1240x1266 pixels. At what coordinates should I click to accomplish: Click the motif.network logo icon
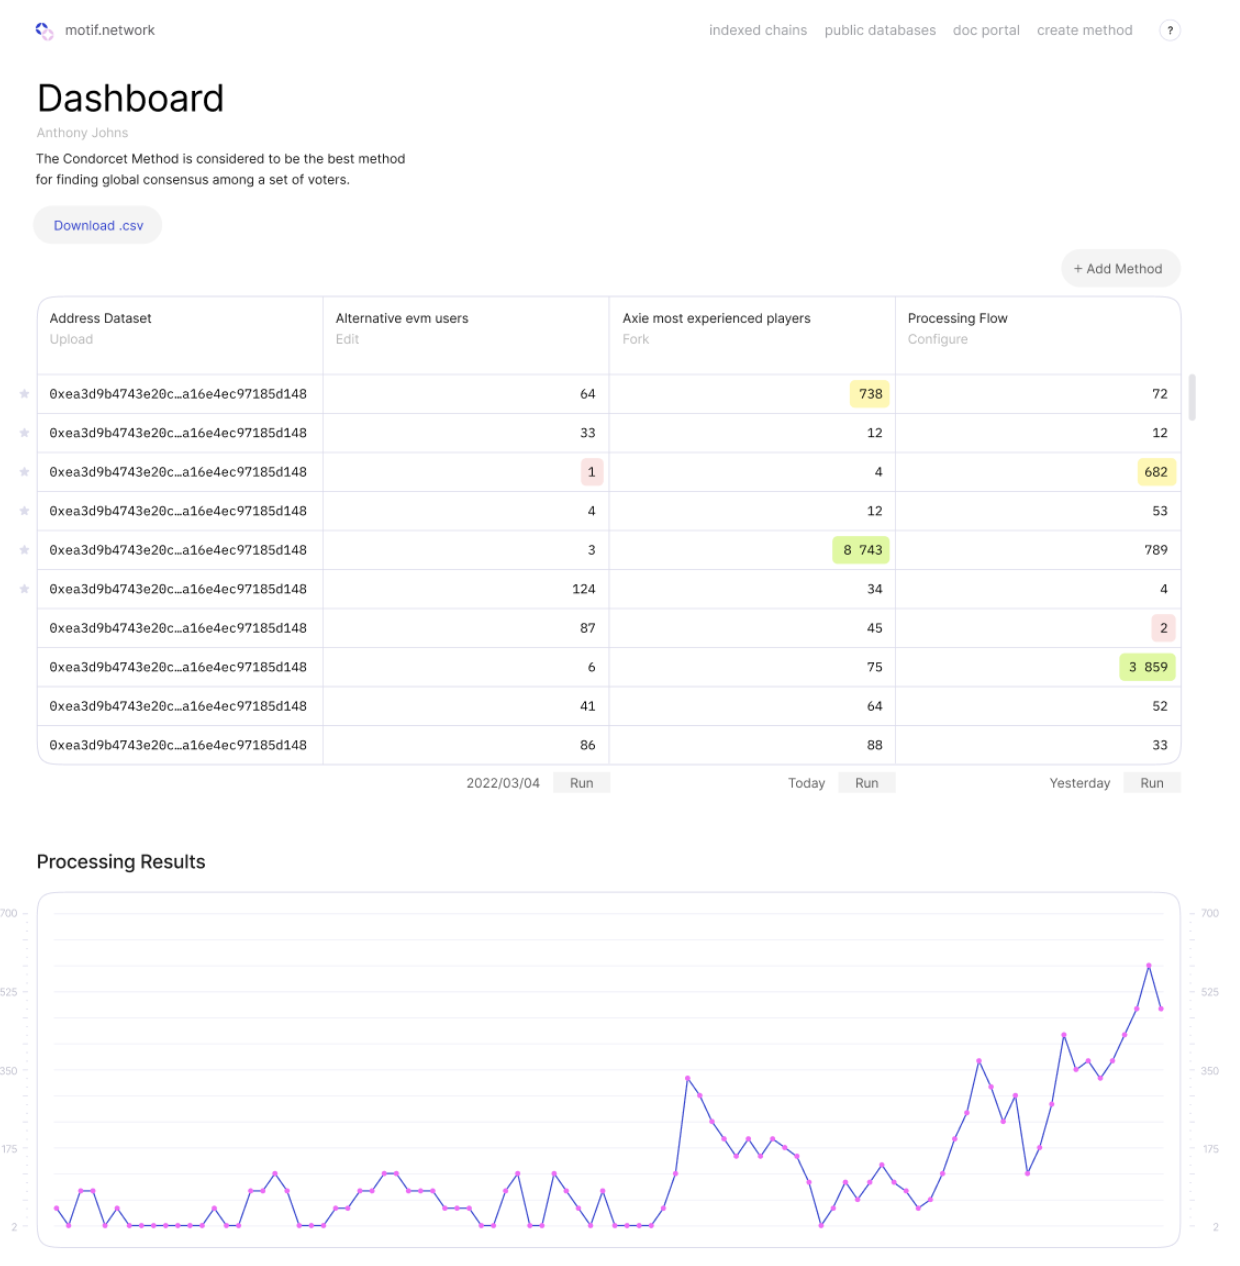[x=44, y=31]
